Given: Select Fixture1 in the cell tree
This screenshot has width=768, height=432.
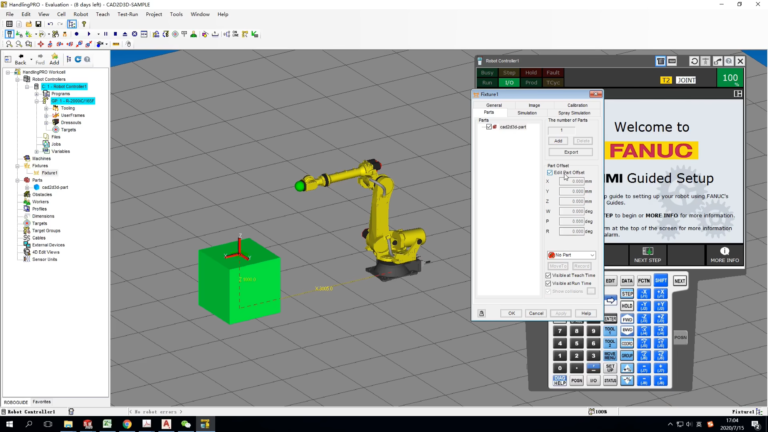Looking at the screenshot, I should tap(49, 173).
